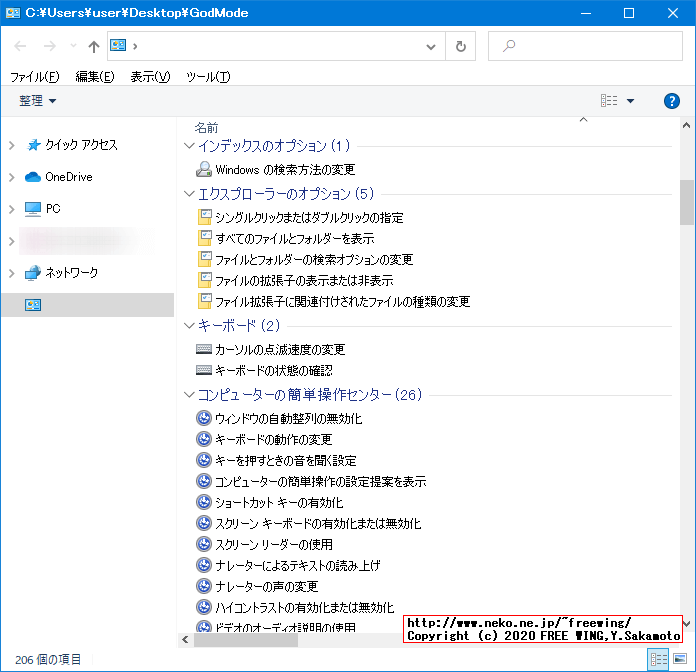Click the scroll up arrow of file list

click(x=687, y=126)
